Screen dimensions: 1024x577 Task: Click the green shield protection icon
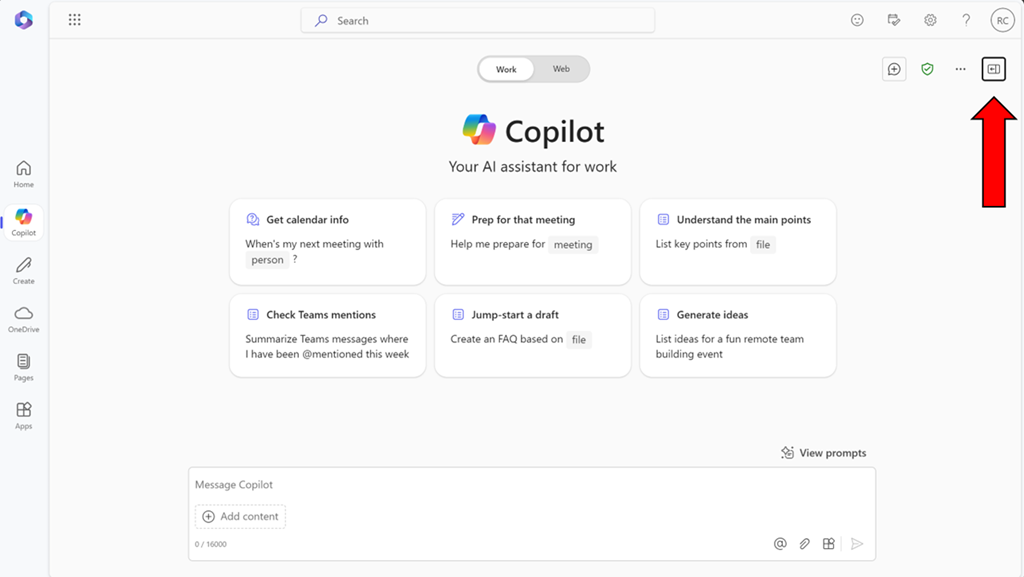click(x=927, y=69)
